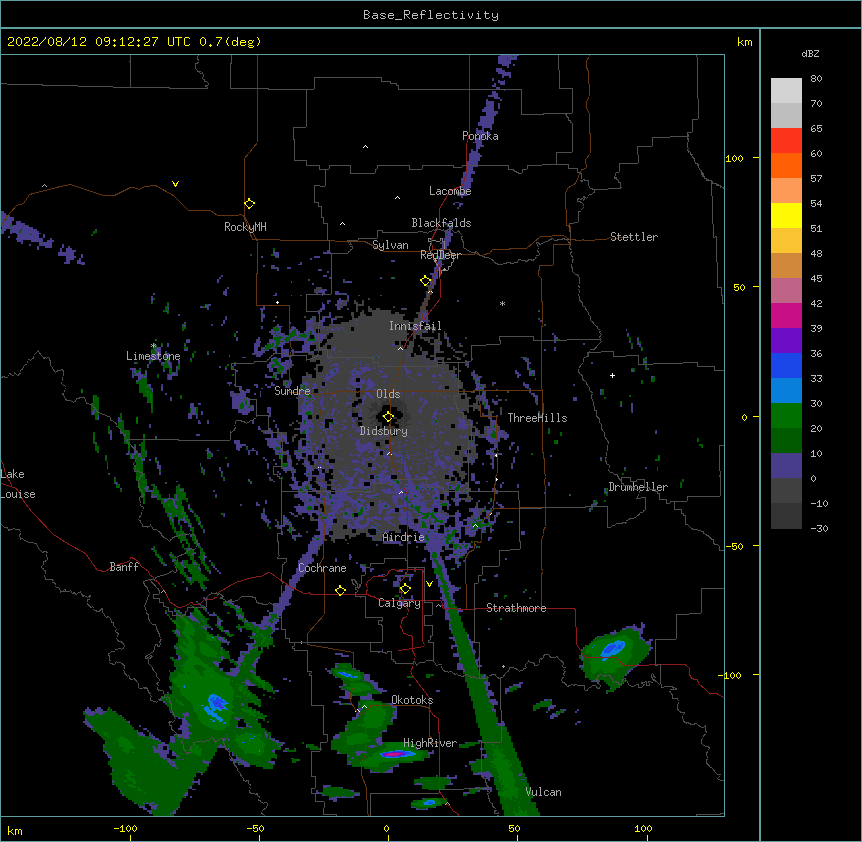Select the Strathmore label
The width and height of the screenshot is (862, 842).
pyautogui.click(x=516, y=608)
